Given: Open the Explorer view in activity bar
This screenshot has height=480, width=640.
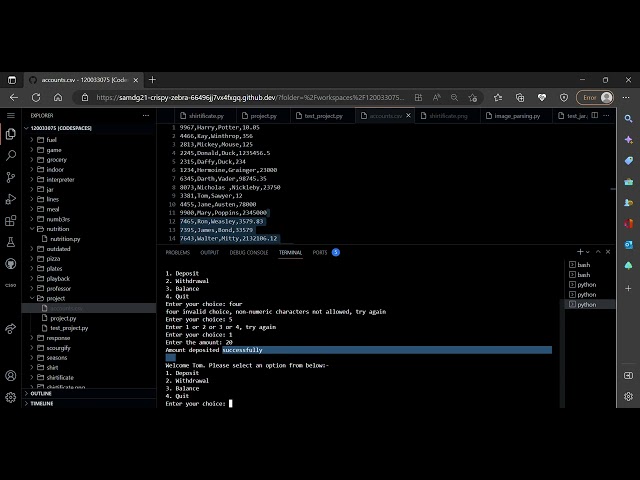Looking at the screenshot, I should click(11, 134).
